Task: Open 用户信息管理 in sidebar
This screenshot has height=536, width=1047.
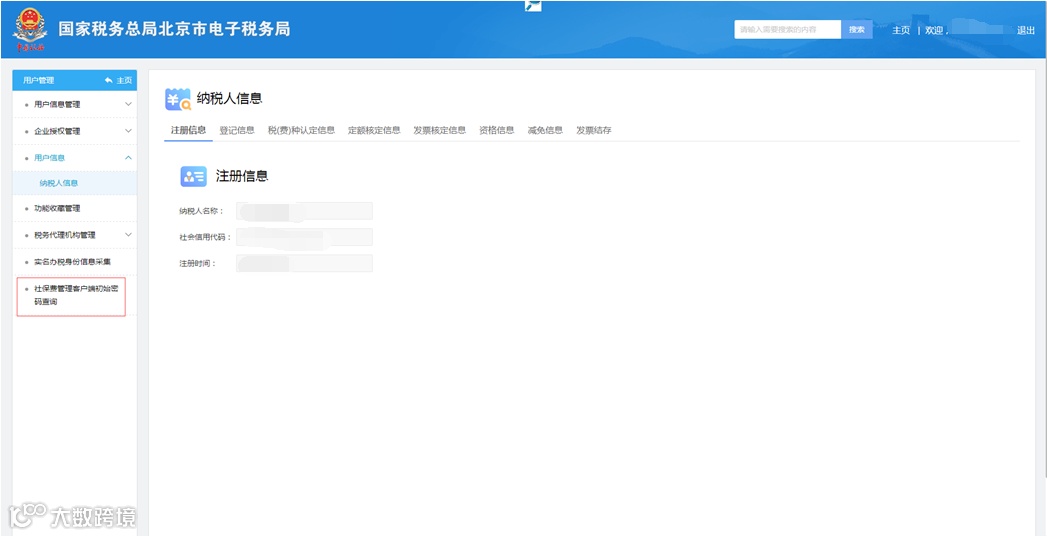Action: click(57, 104)
